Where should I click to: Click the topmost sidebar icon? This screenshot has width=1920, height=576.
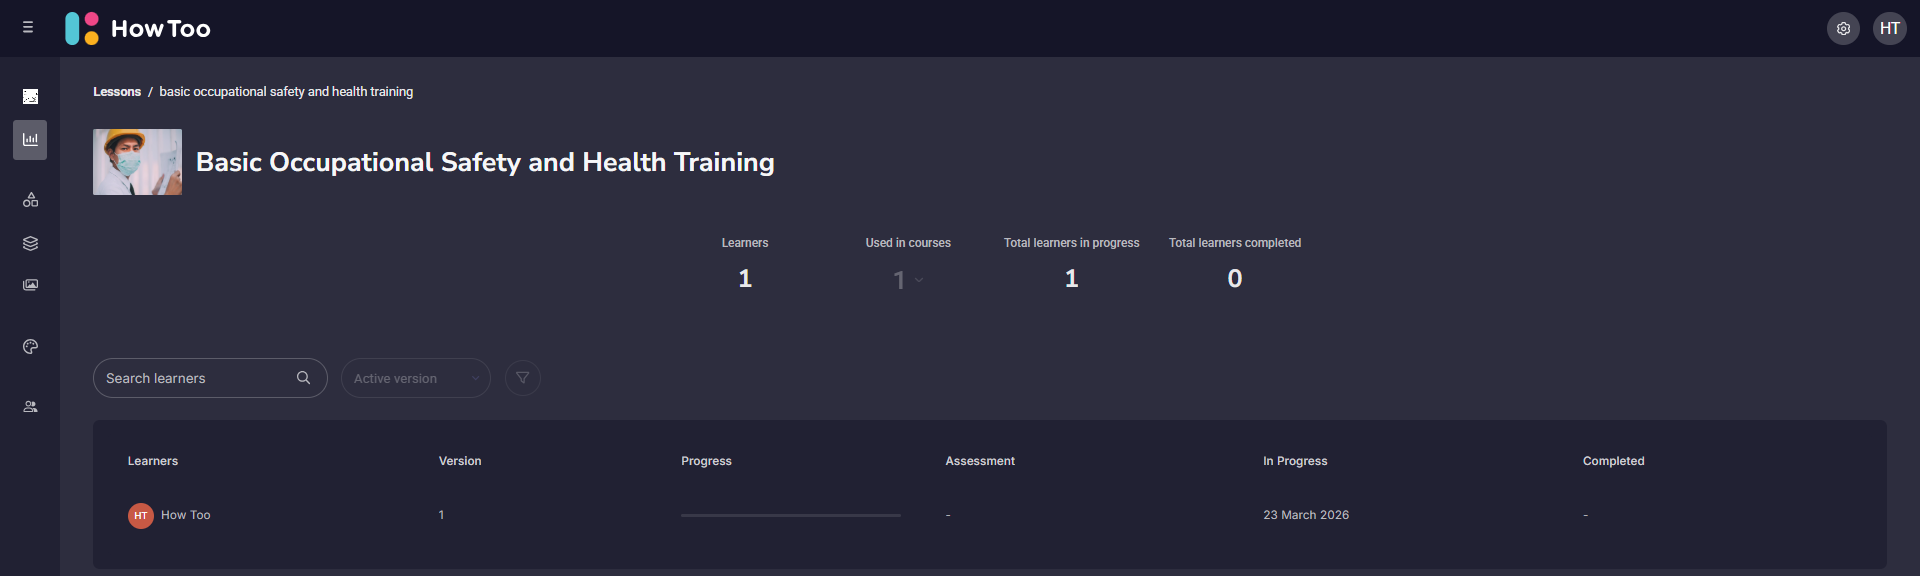30,97
